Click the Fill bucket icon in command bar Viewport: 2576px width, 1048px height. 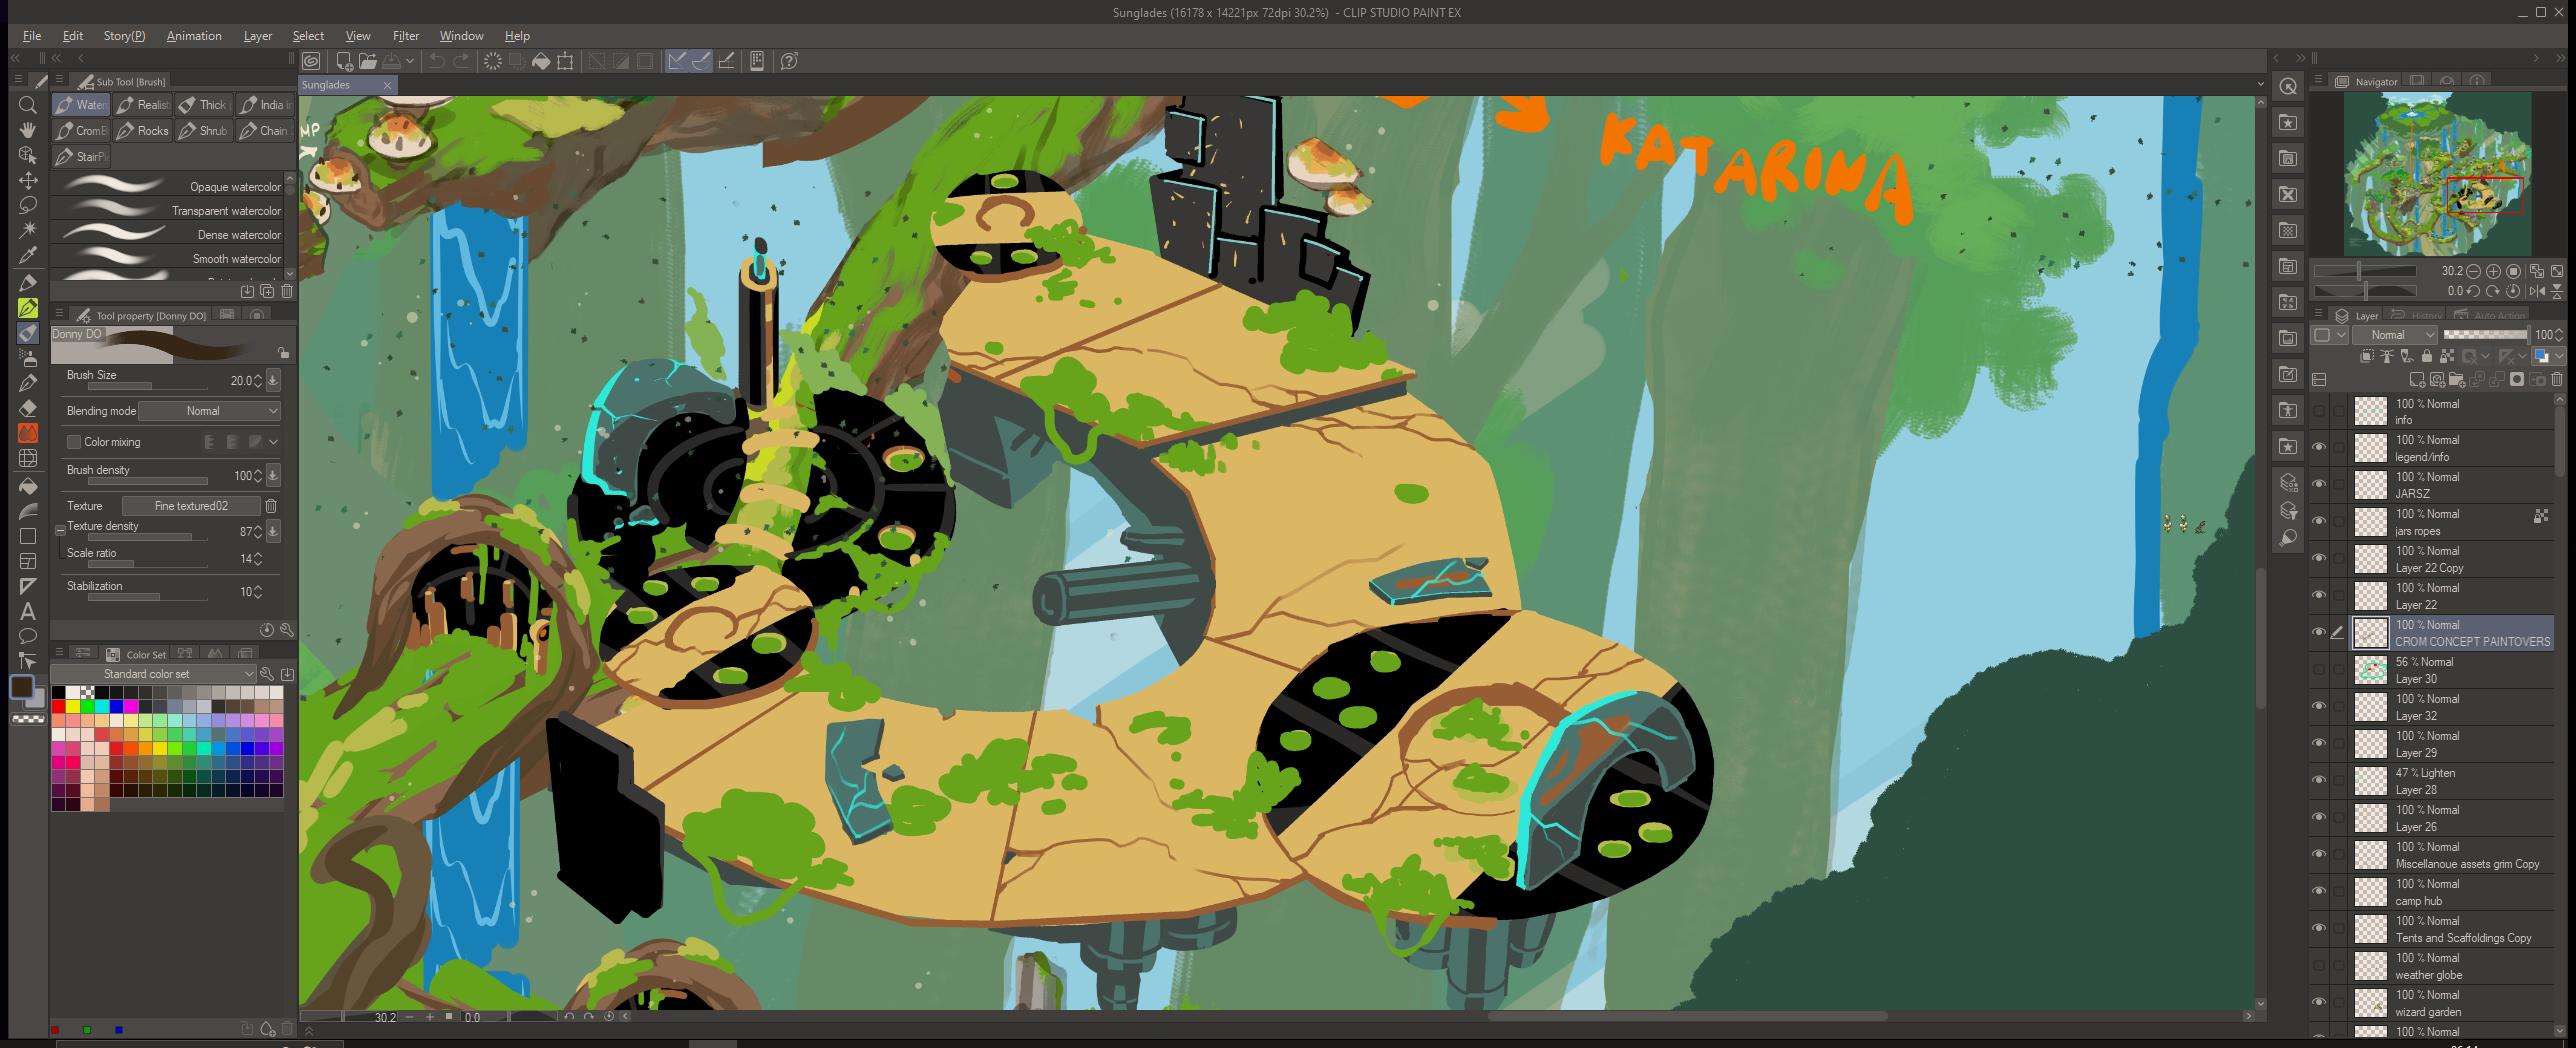click(x=541, y=61)
